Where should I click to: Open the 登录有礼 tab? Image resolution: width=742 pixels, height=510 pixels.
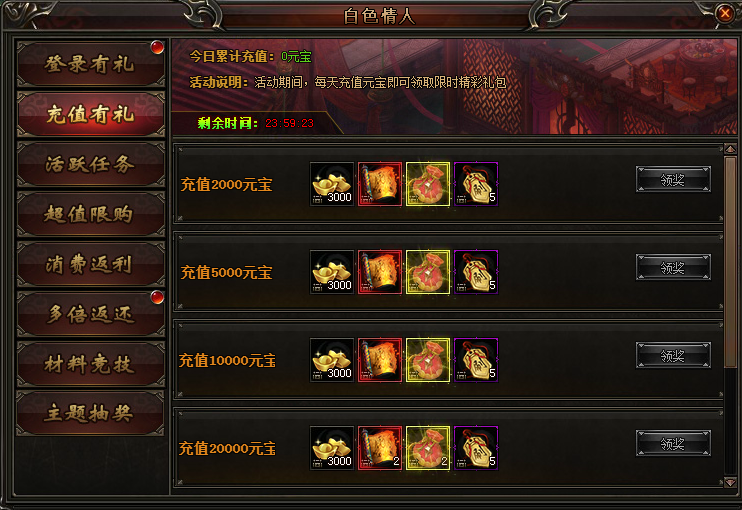pyautogui.click(x=91, y=64)
